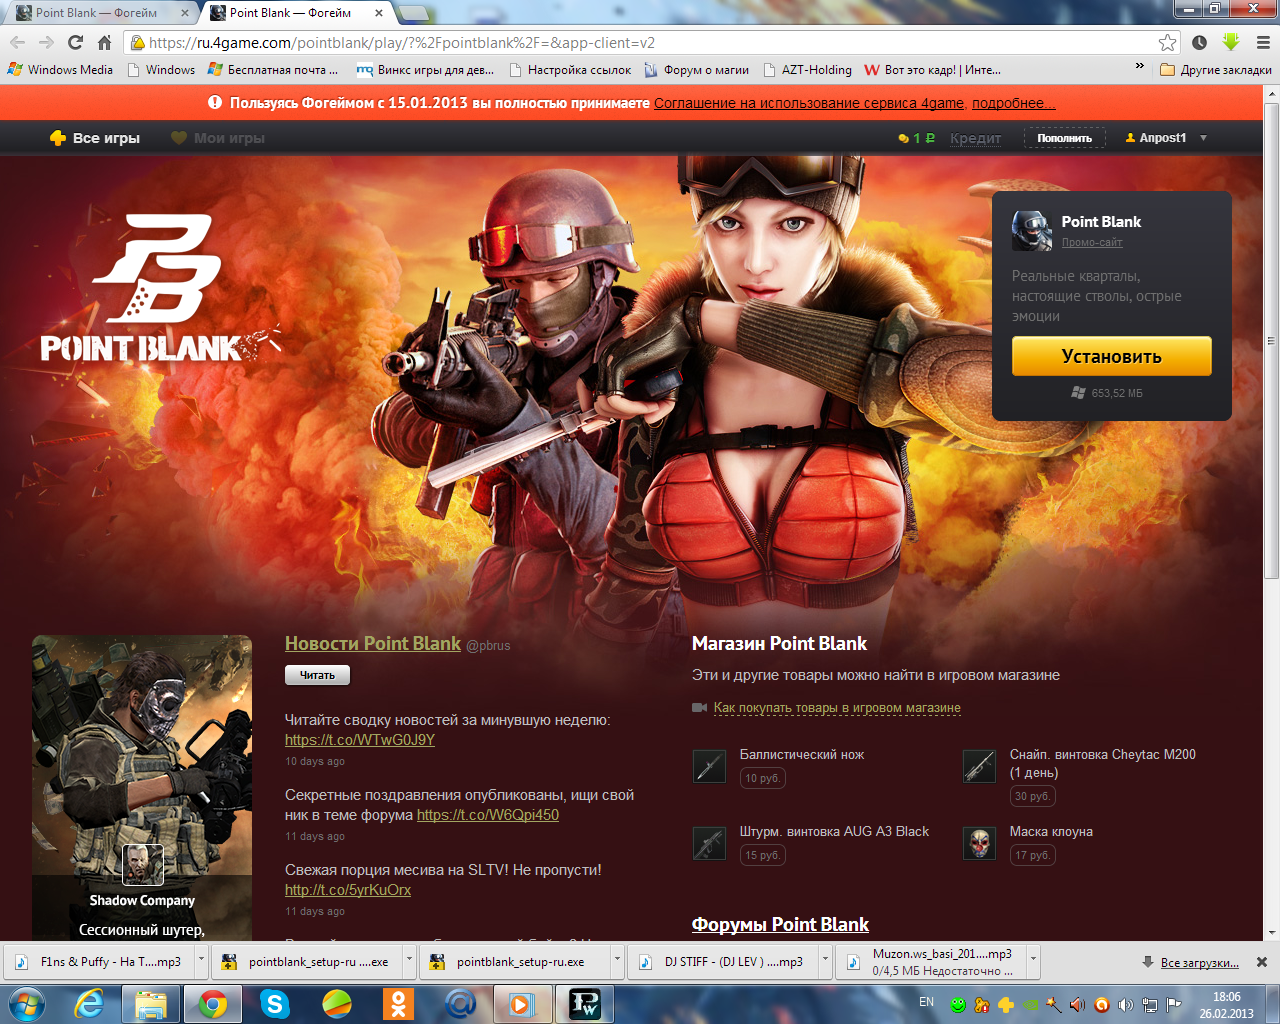Open the pointblank_setup-ru.exe download menu arrow
The image size is (1280, 1024).
point(617,962)
